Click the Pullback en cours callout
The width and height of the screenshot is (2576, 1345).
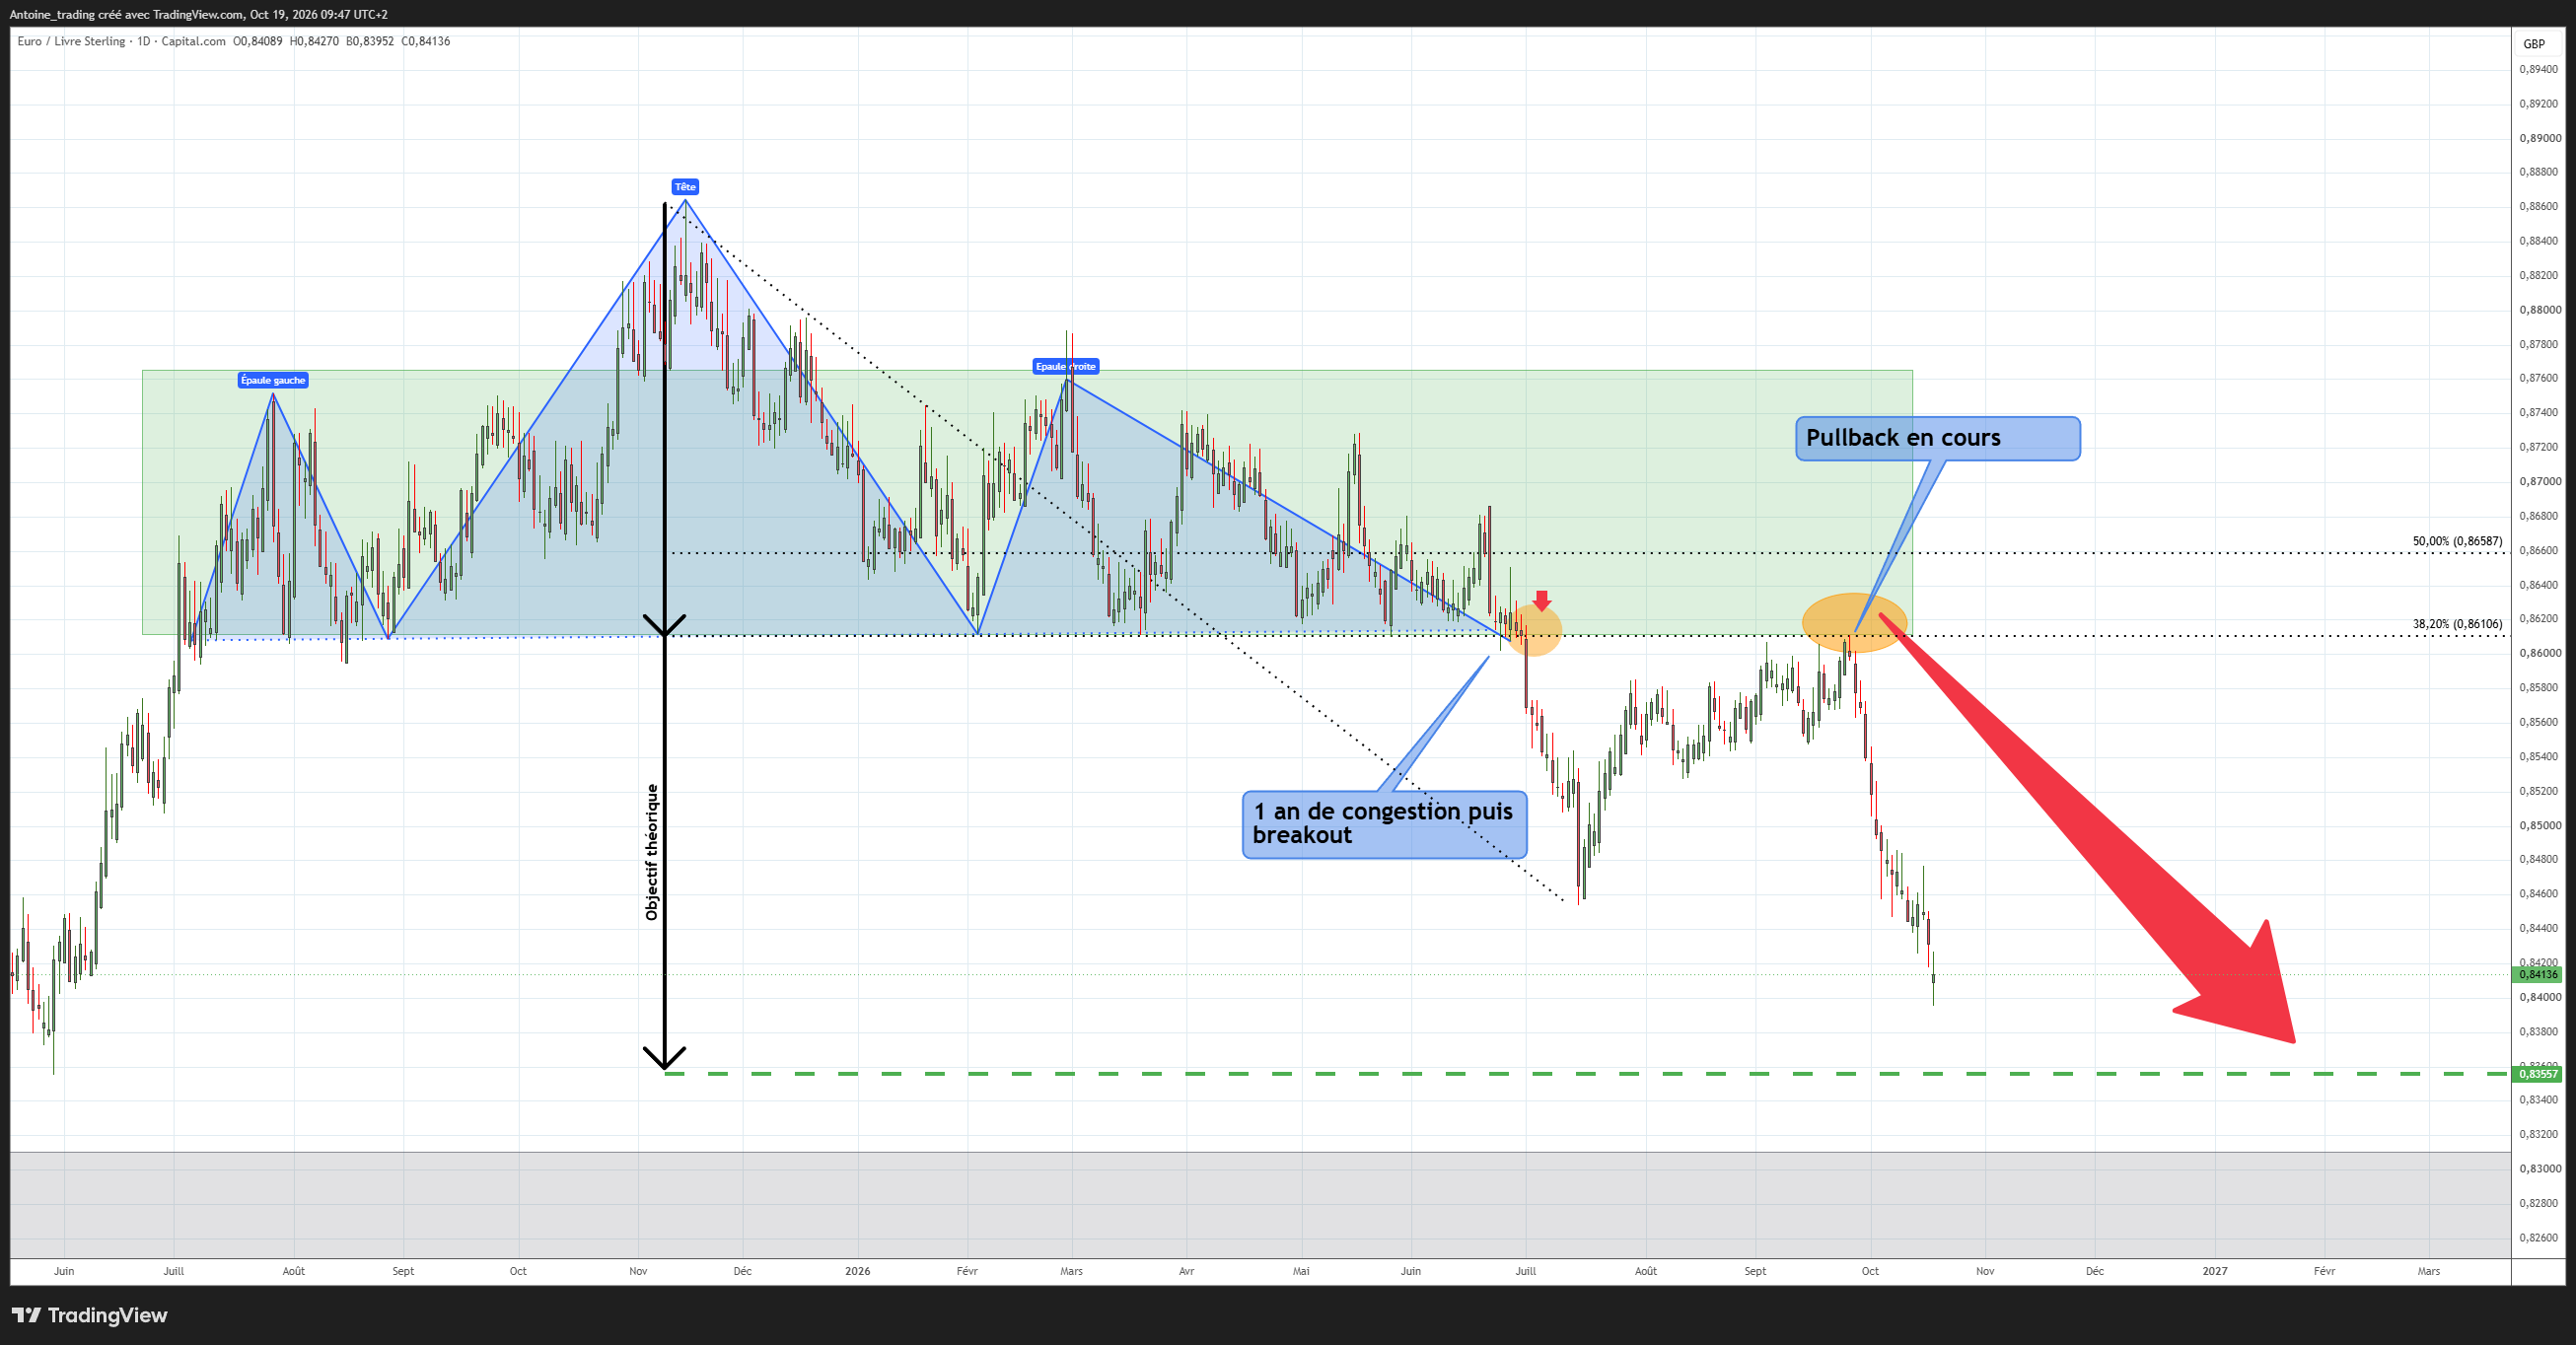[1938, 438]
